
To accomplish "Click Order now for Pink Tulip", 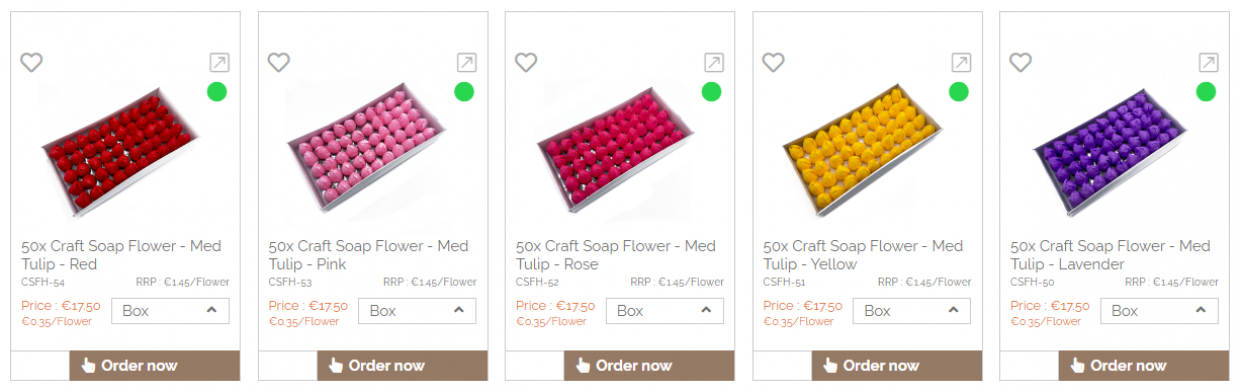I will pyautogui.click(x=402, y=365).
